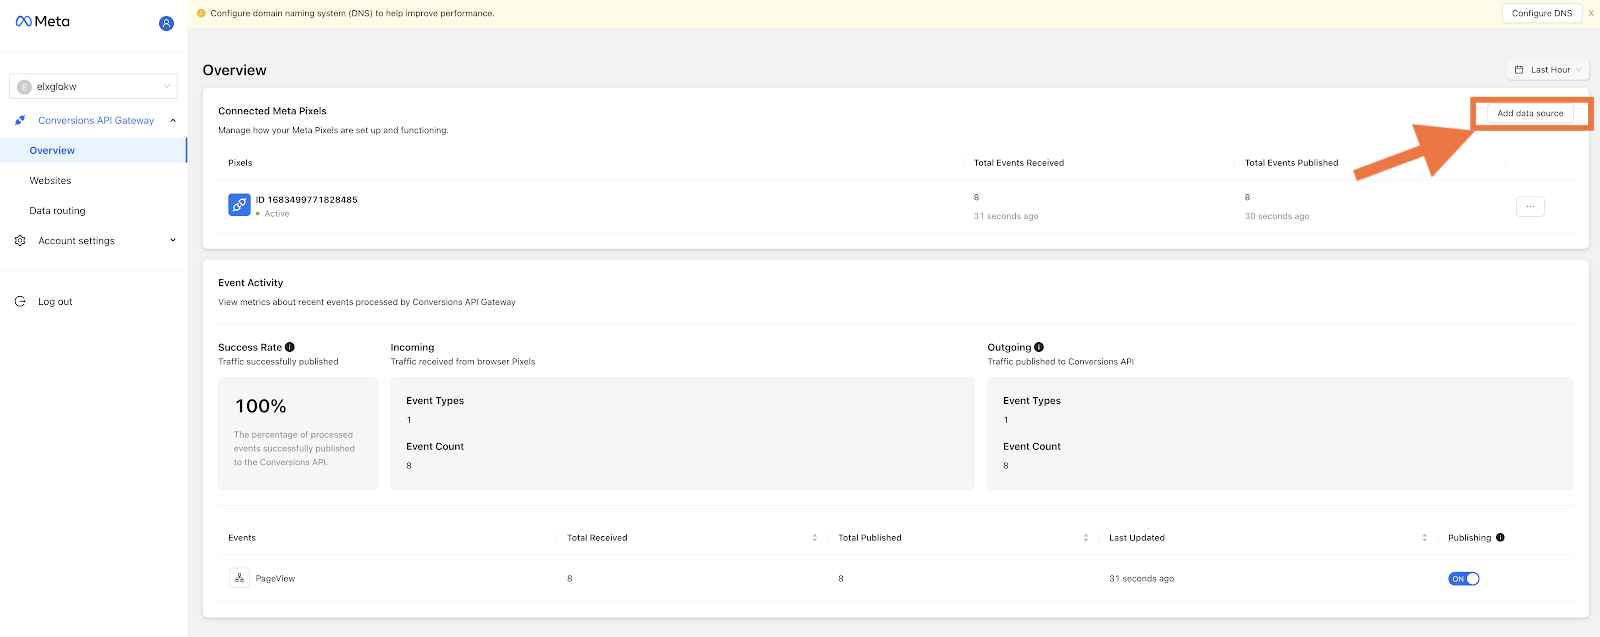This screenshot has width=1600, height=637.
Task: Click 'Traffic published to Conversions API' text
Action: [x=1060, y=362]
